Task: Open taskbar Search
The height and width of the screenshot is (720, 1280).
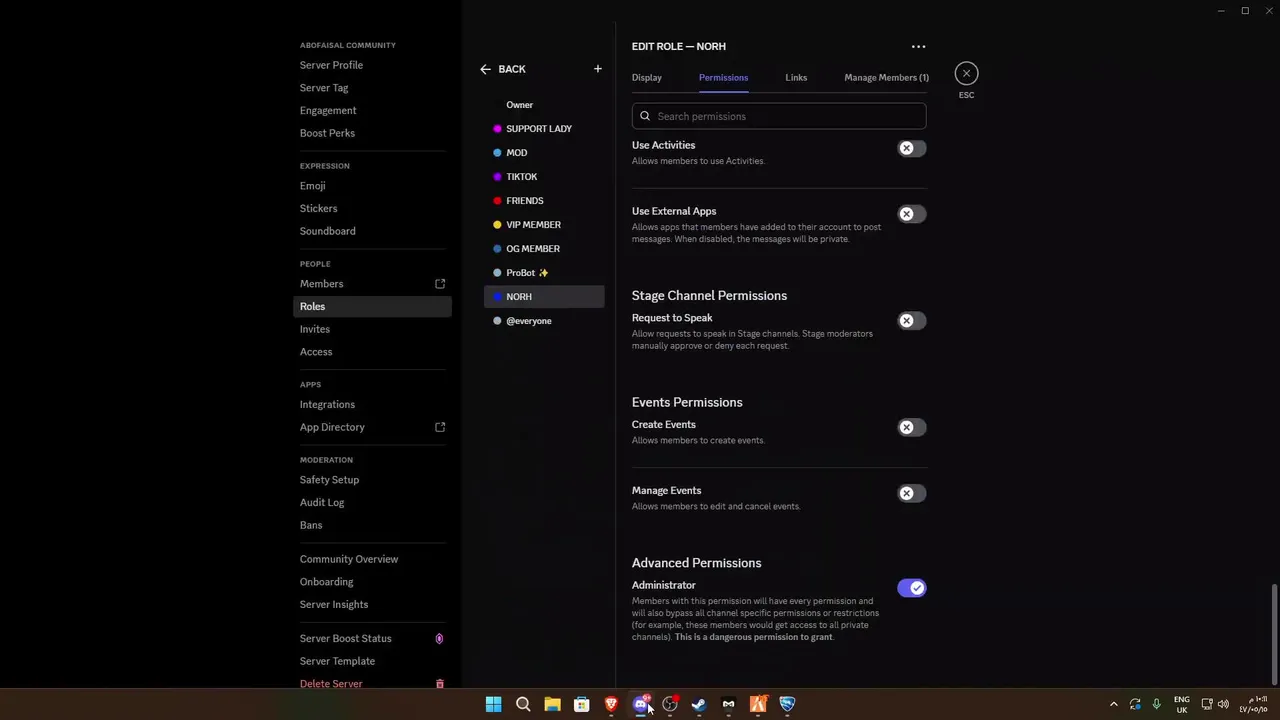Action: [x=523, y=704]
